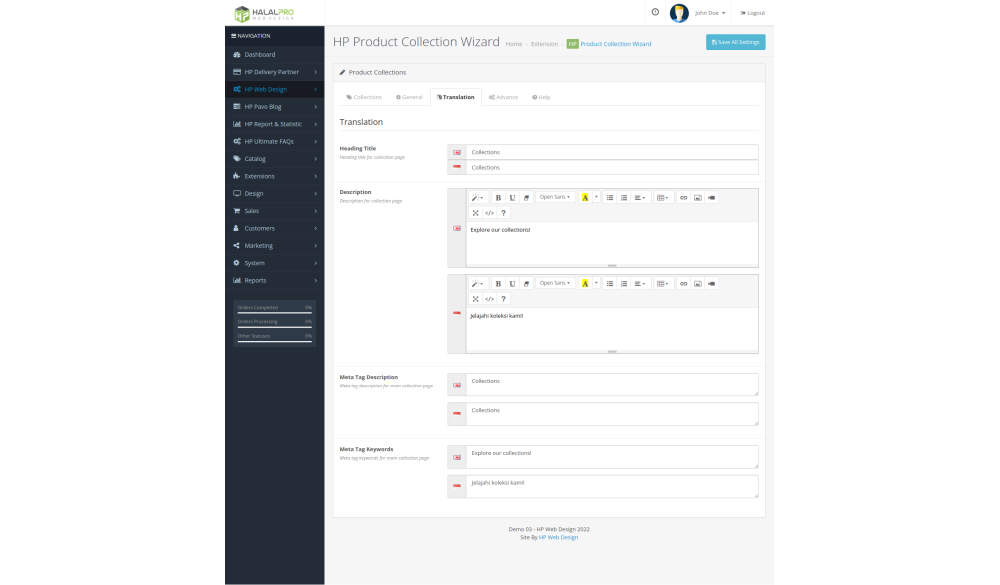1000x585 pixels.
Task: Click the Logout link
Action: pos(752,13)
